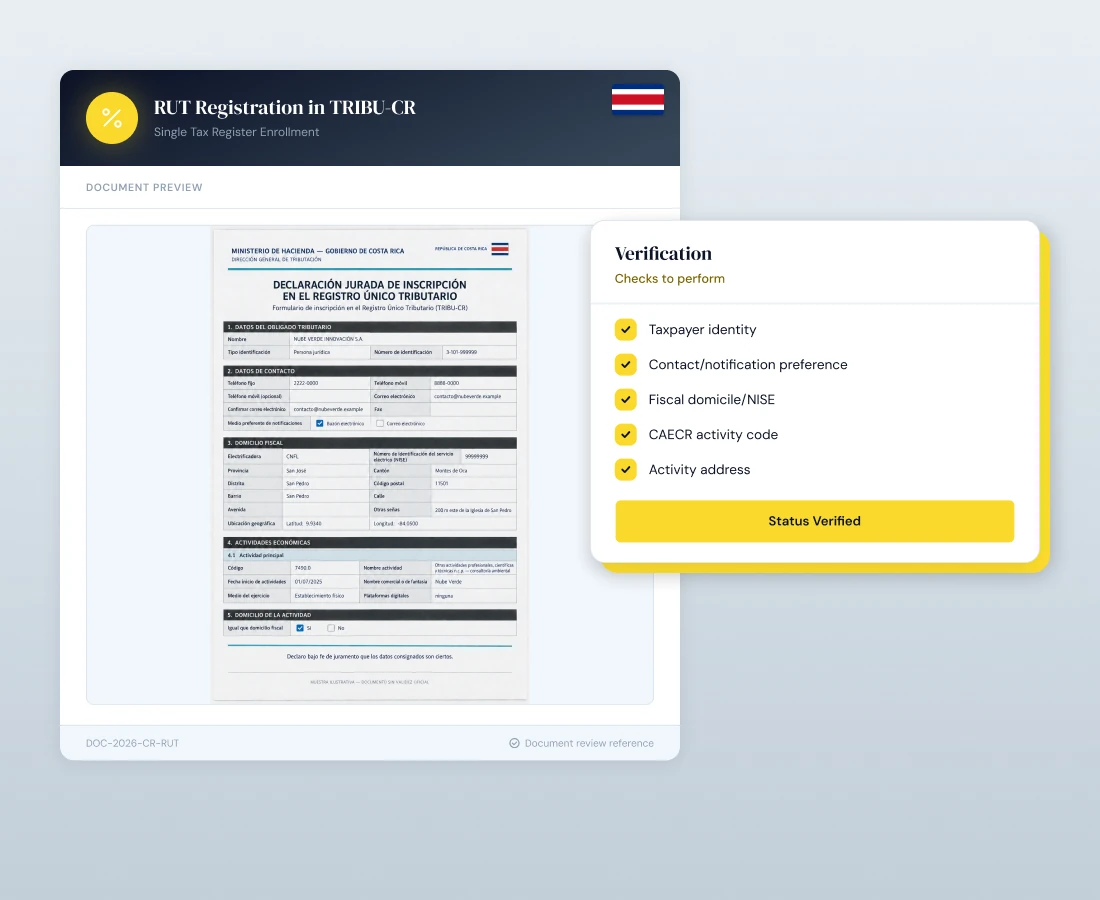The width and height of the screenshot is (1100, 900).
Task: Toggle the Taxpayer identity checkbox
Action: 626,330
